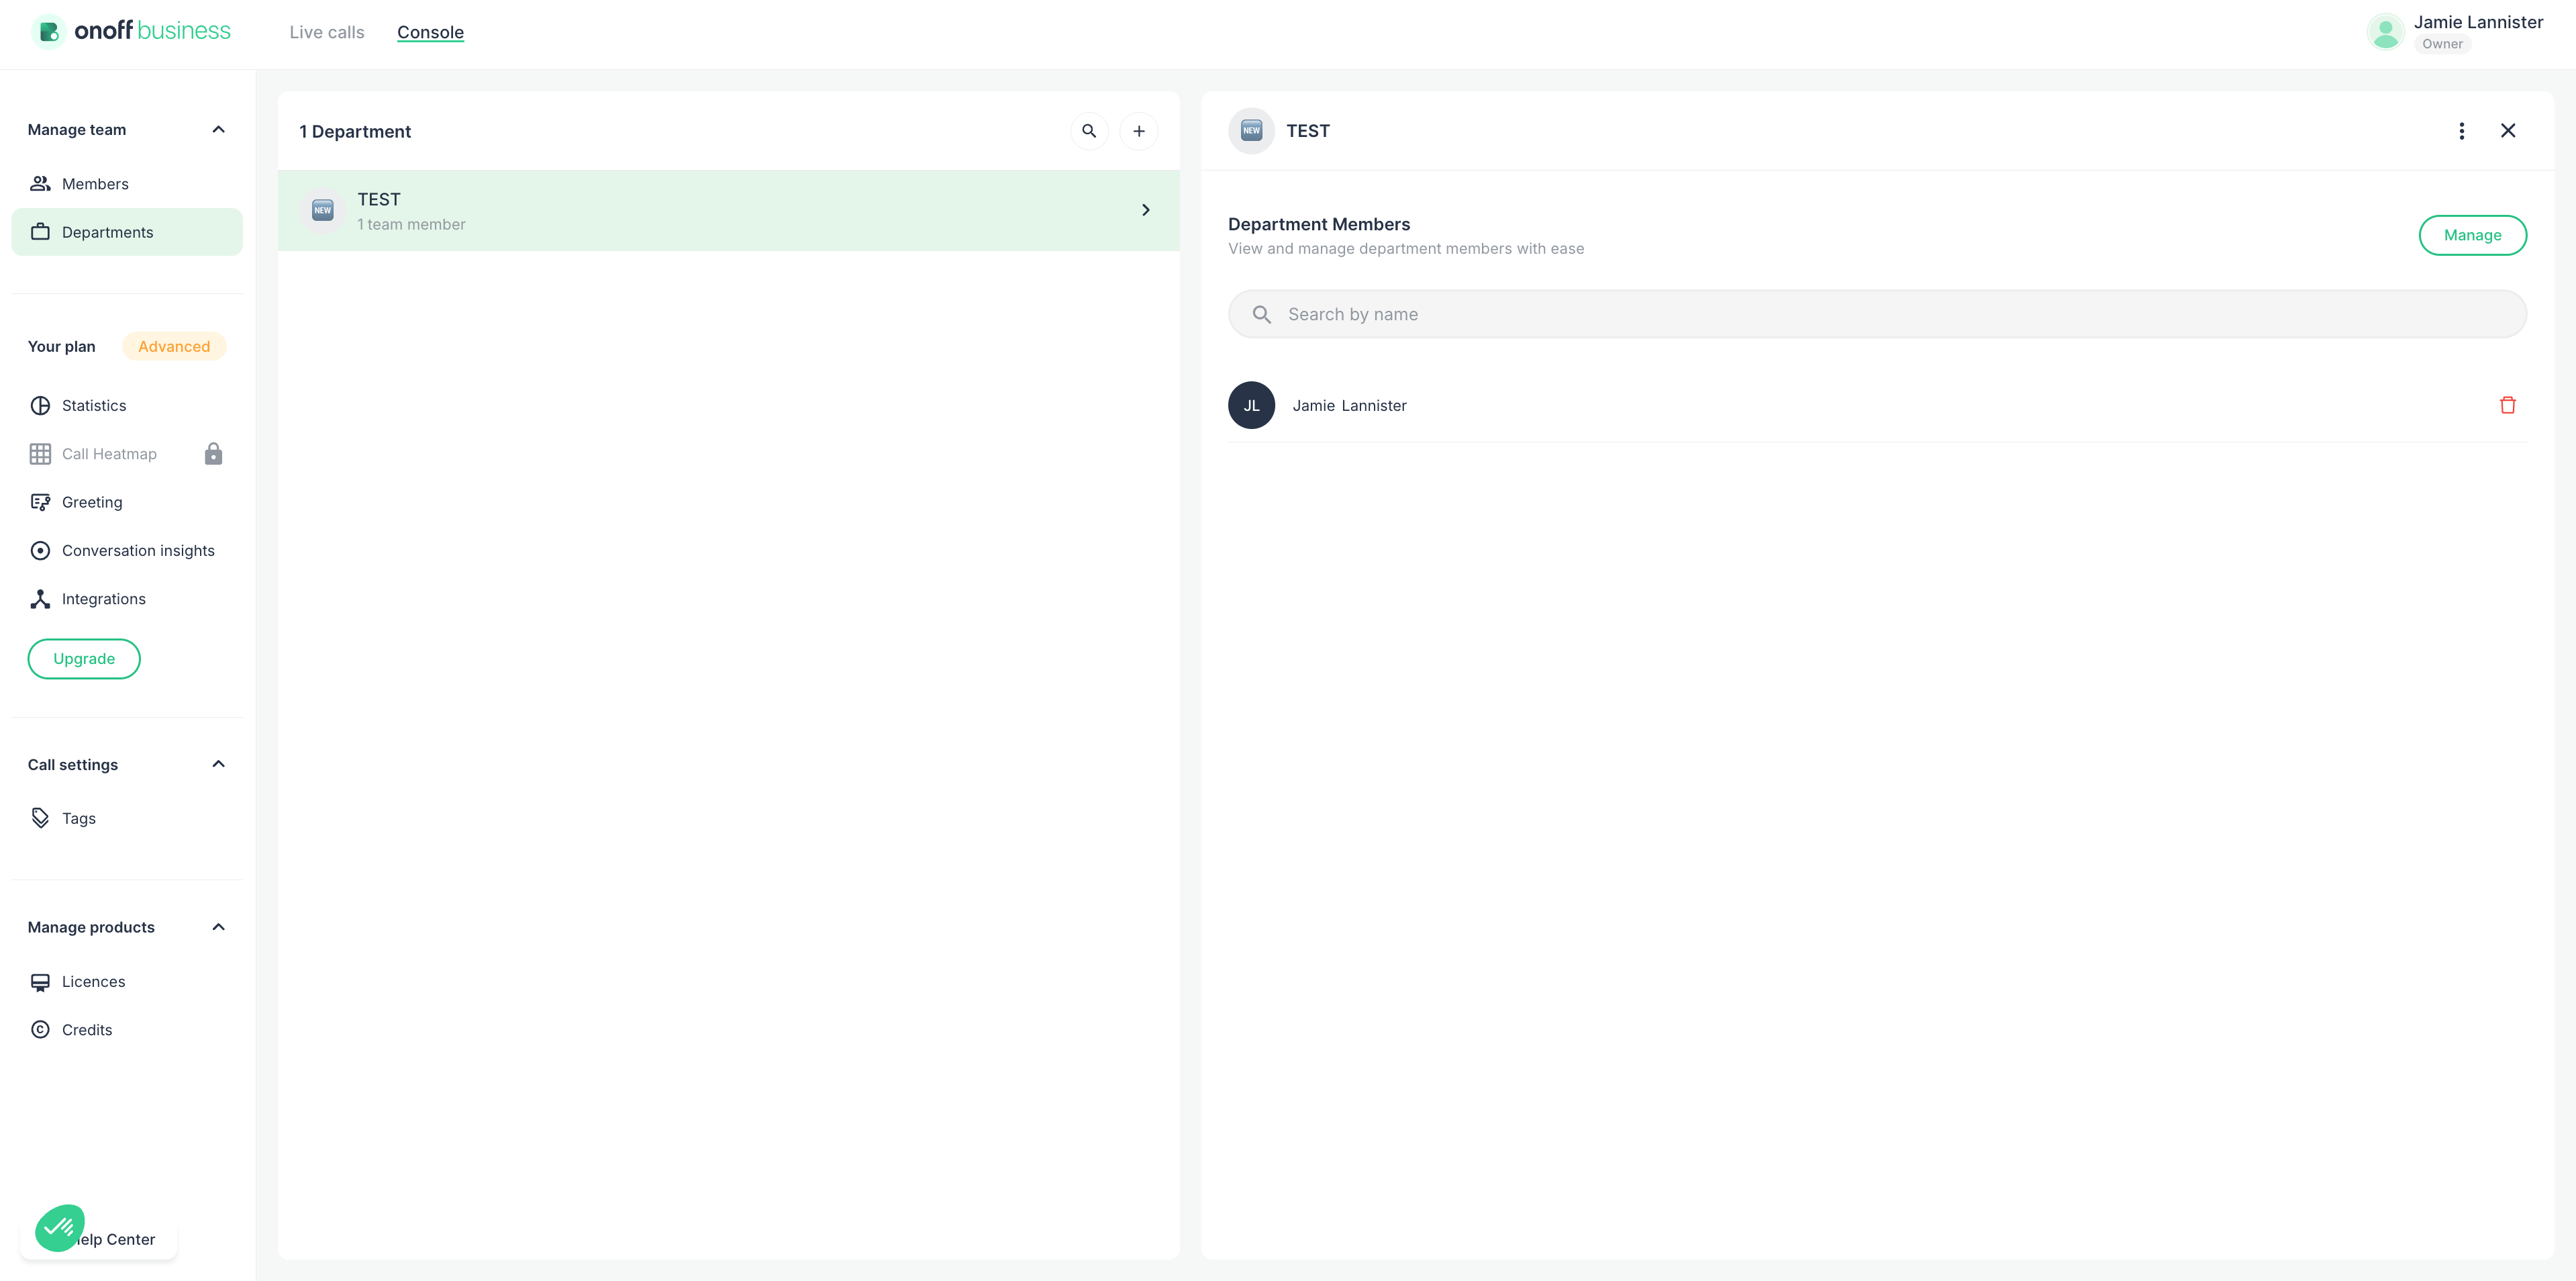This screenshot has height=1281, width=2576.
Task: Click the "Department Members" heading
Action: click(1319, 224)
